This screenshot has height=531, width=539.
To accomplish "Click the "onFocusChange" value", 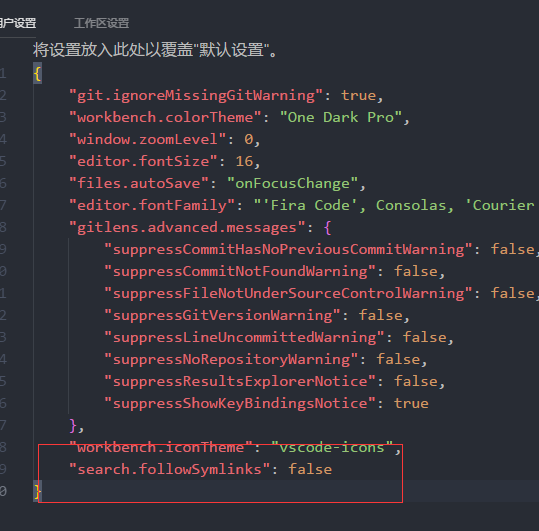I will pyautogui.click(x=293, y=184).
